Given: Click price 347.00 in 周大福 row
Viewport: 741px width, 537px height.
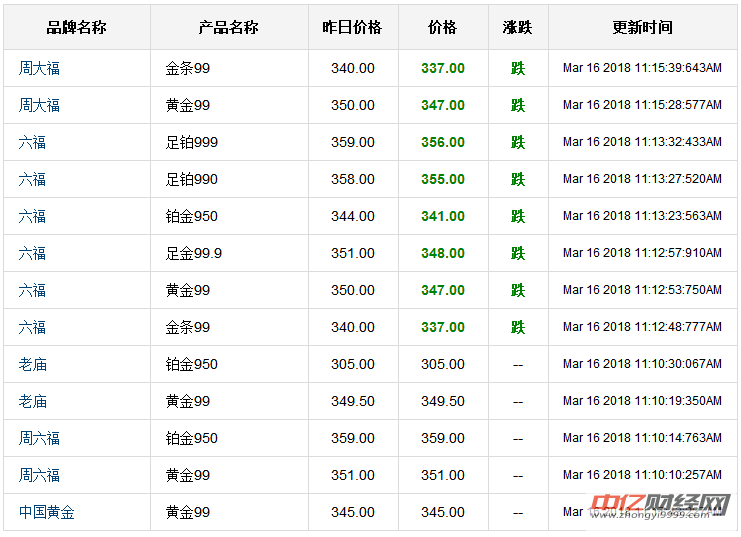Looking at the screenshot, I should 443,105.
